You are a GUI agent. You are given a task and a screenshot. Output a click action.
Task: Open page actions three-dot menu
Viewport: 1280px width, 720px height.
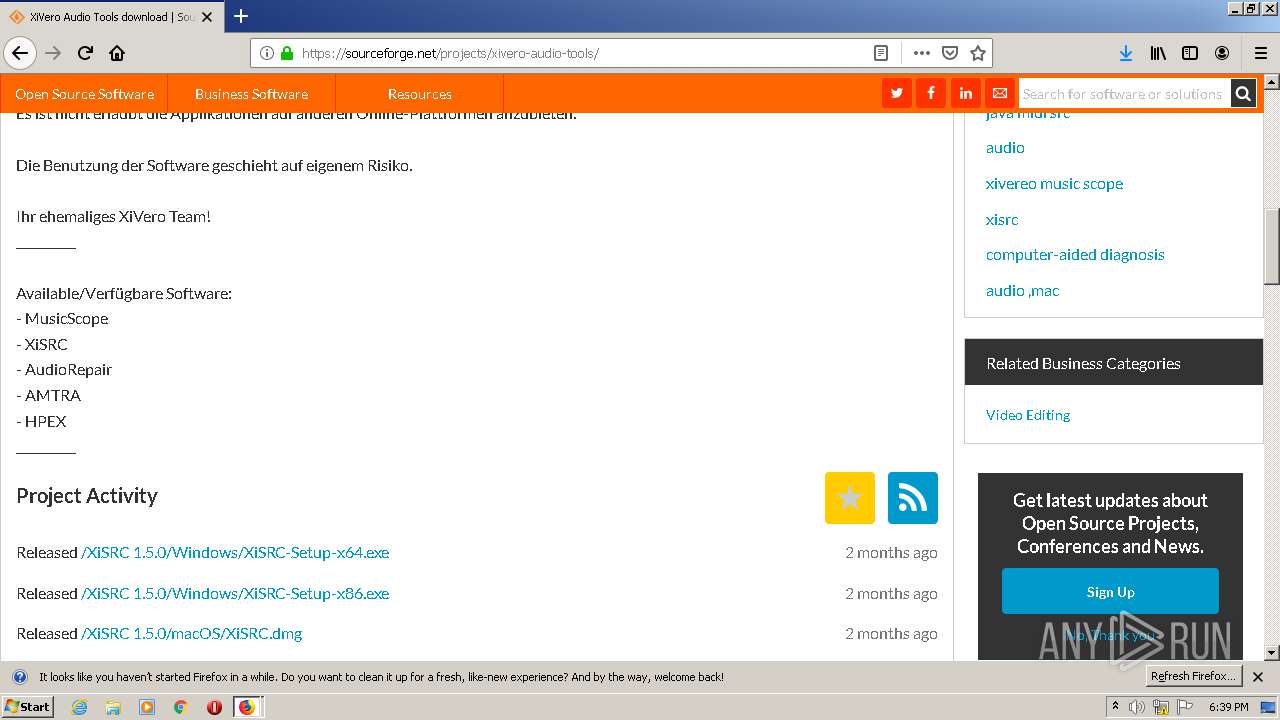(x=921, y=53)
